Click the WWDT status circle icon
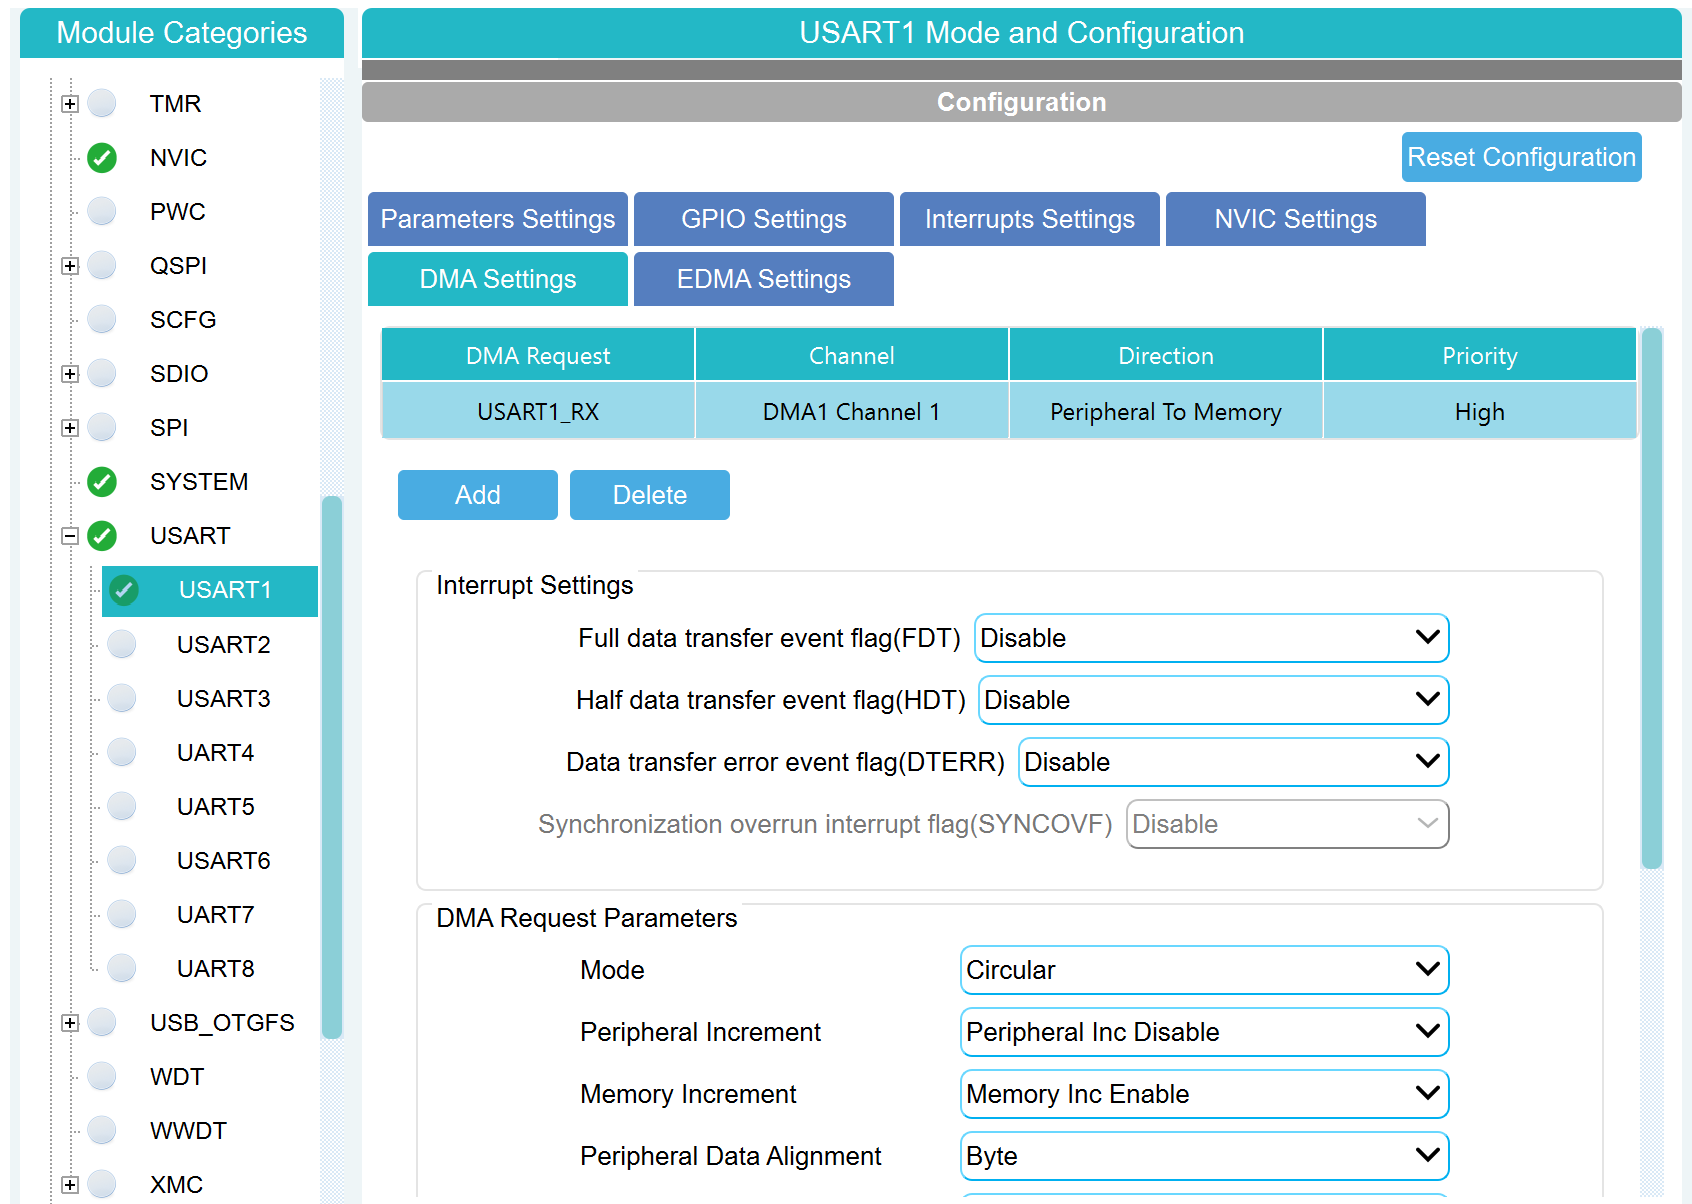Viewport: 1692px width, 1204px height. 102,1130
